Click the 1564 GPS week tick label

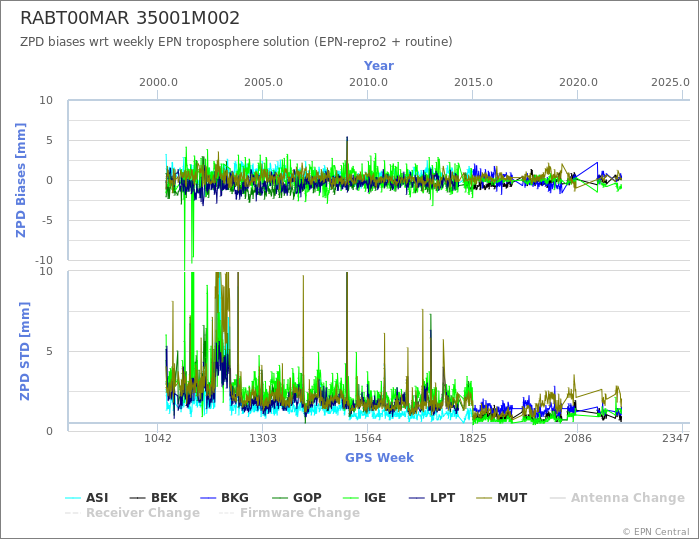[x=367, y=438]
